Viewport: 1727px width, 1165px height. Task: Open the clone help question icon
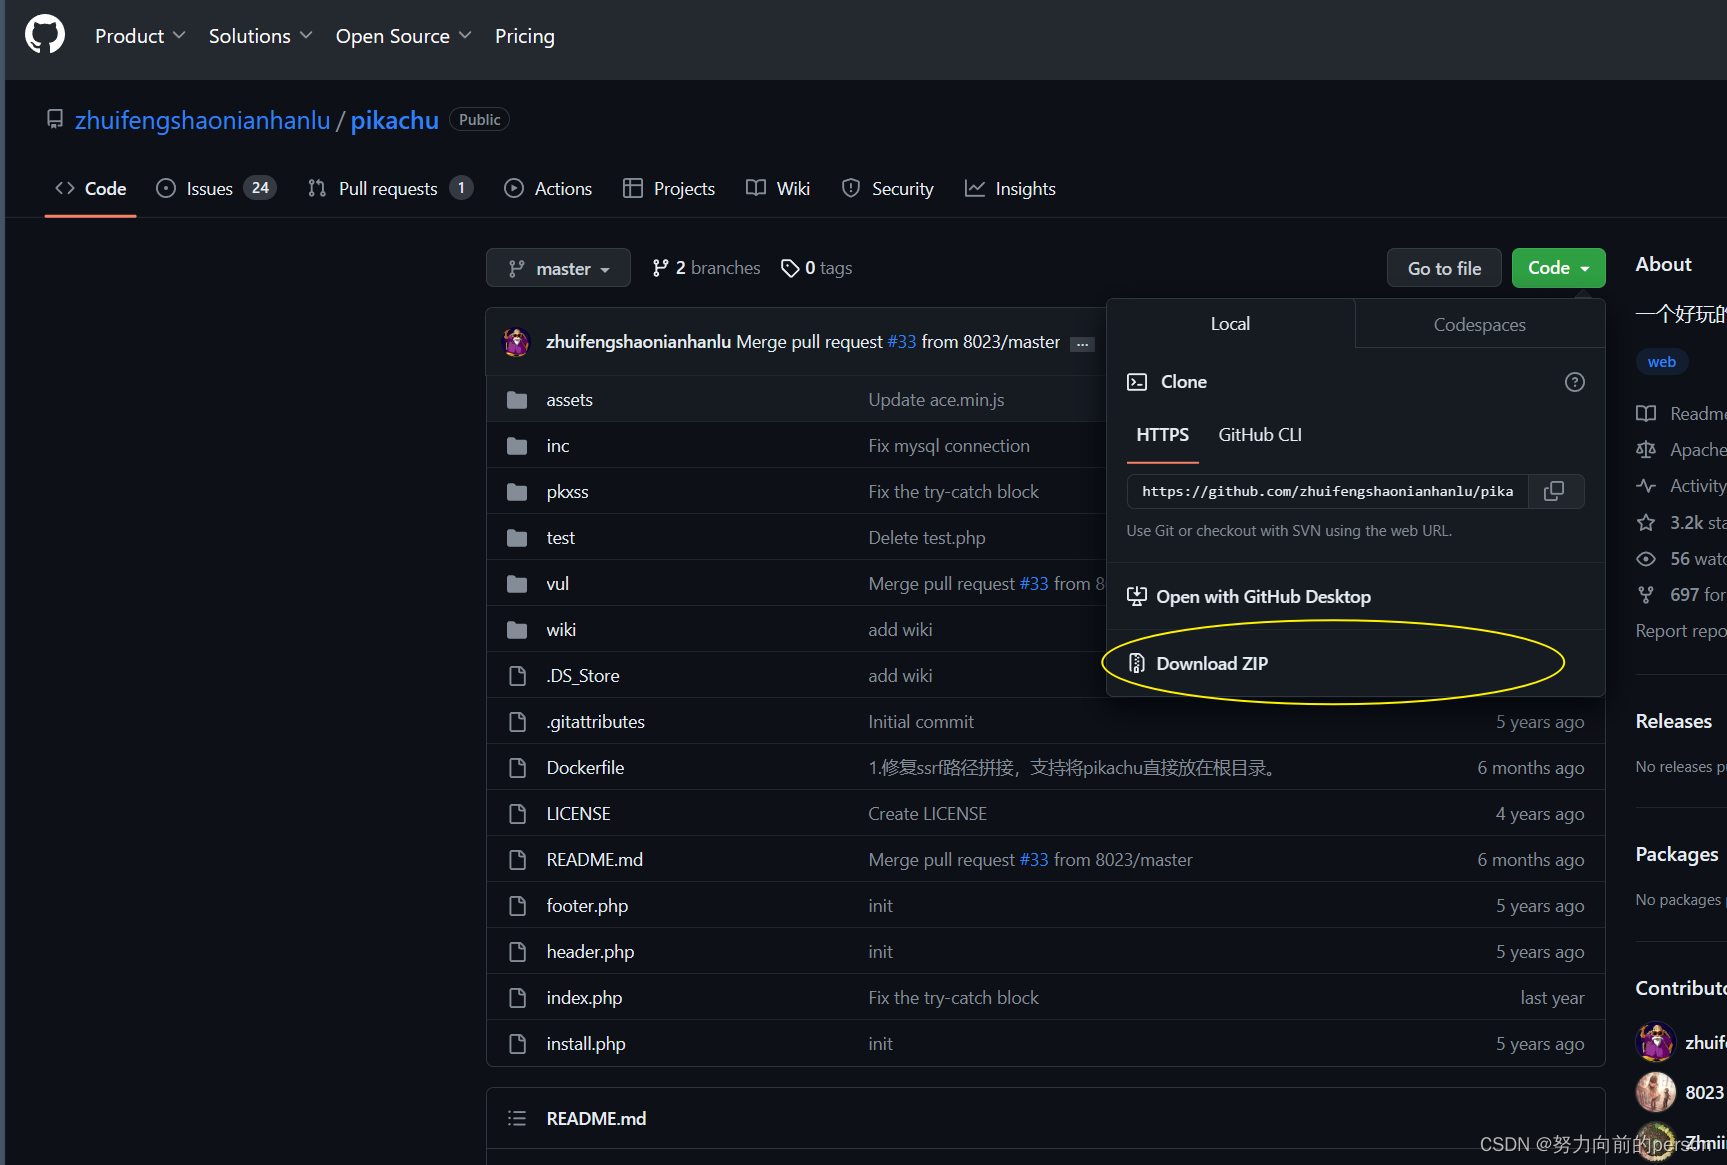point(1575,382)
